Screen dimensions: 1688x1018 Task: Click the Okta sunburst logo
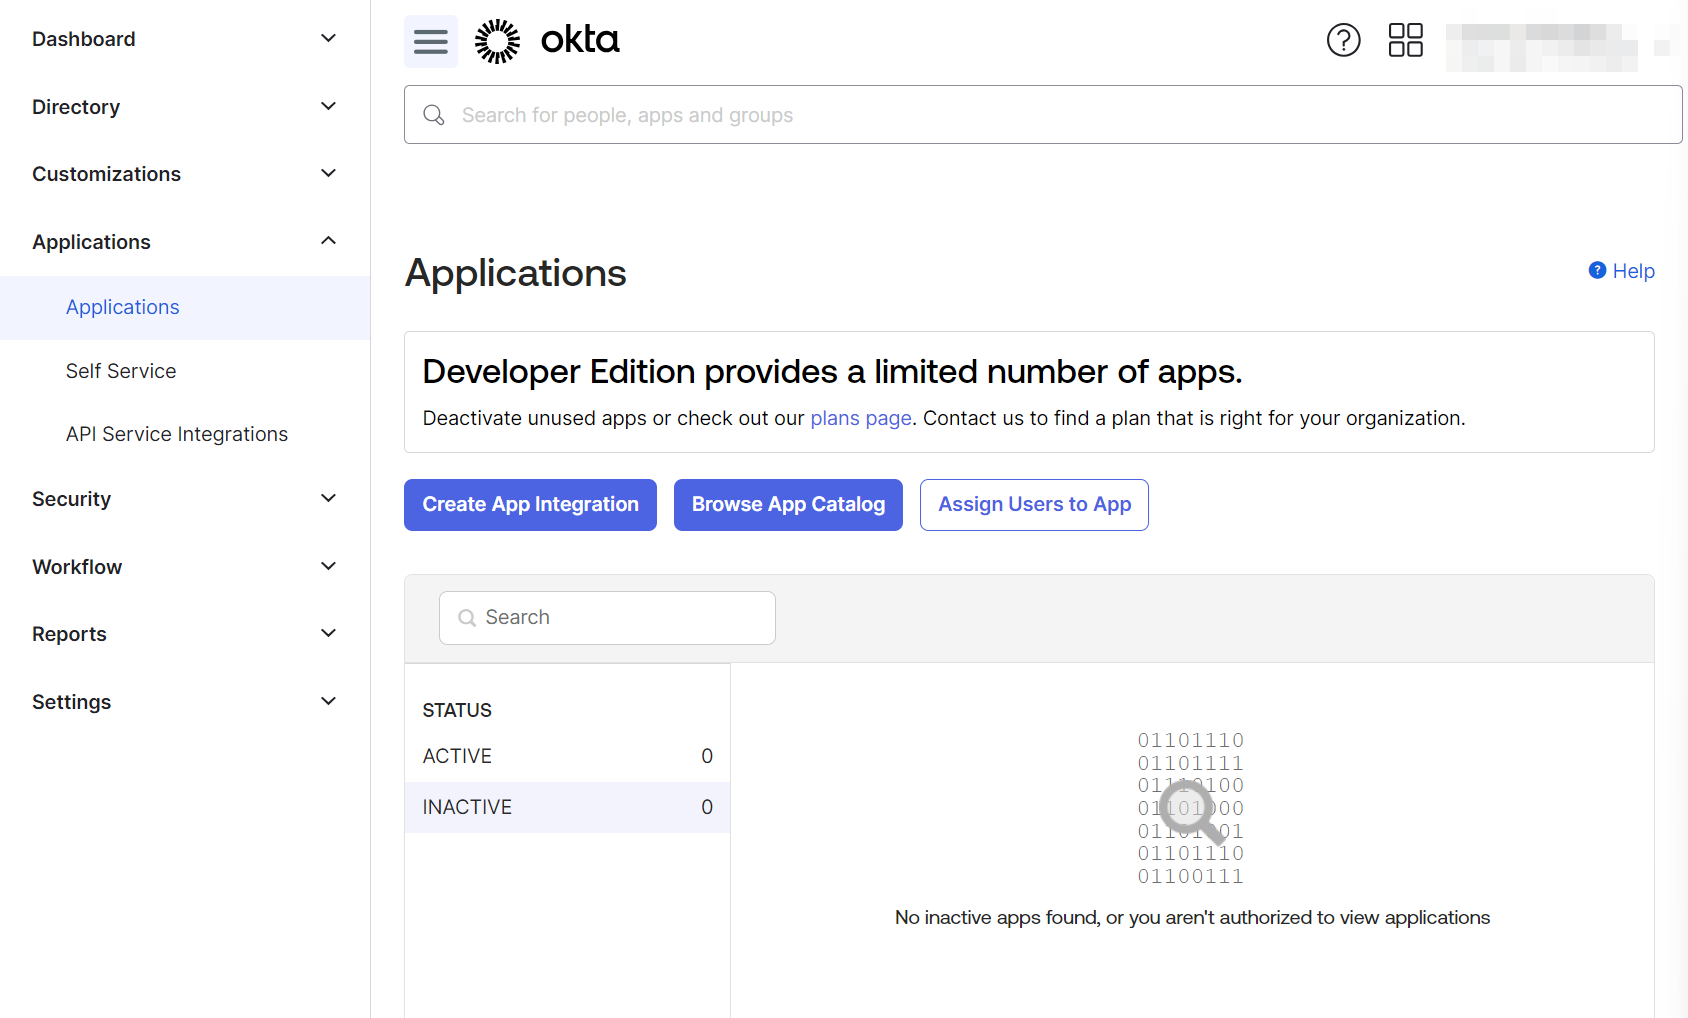(x=497, y=41)
